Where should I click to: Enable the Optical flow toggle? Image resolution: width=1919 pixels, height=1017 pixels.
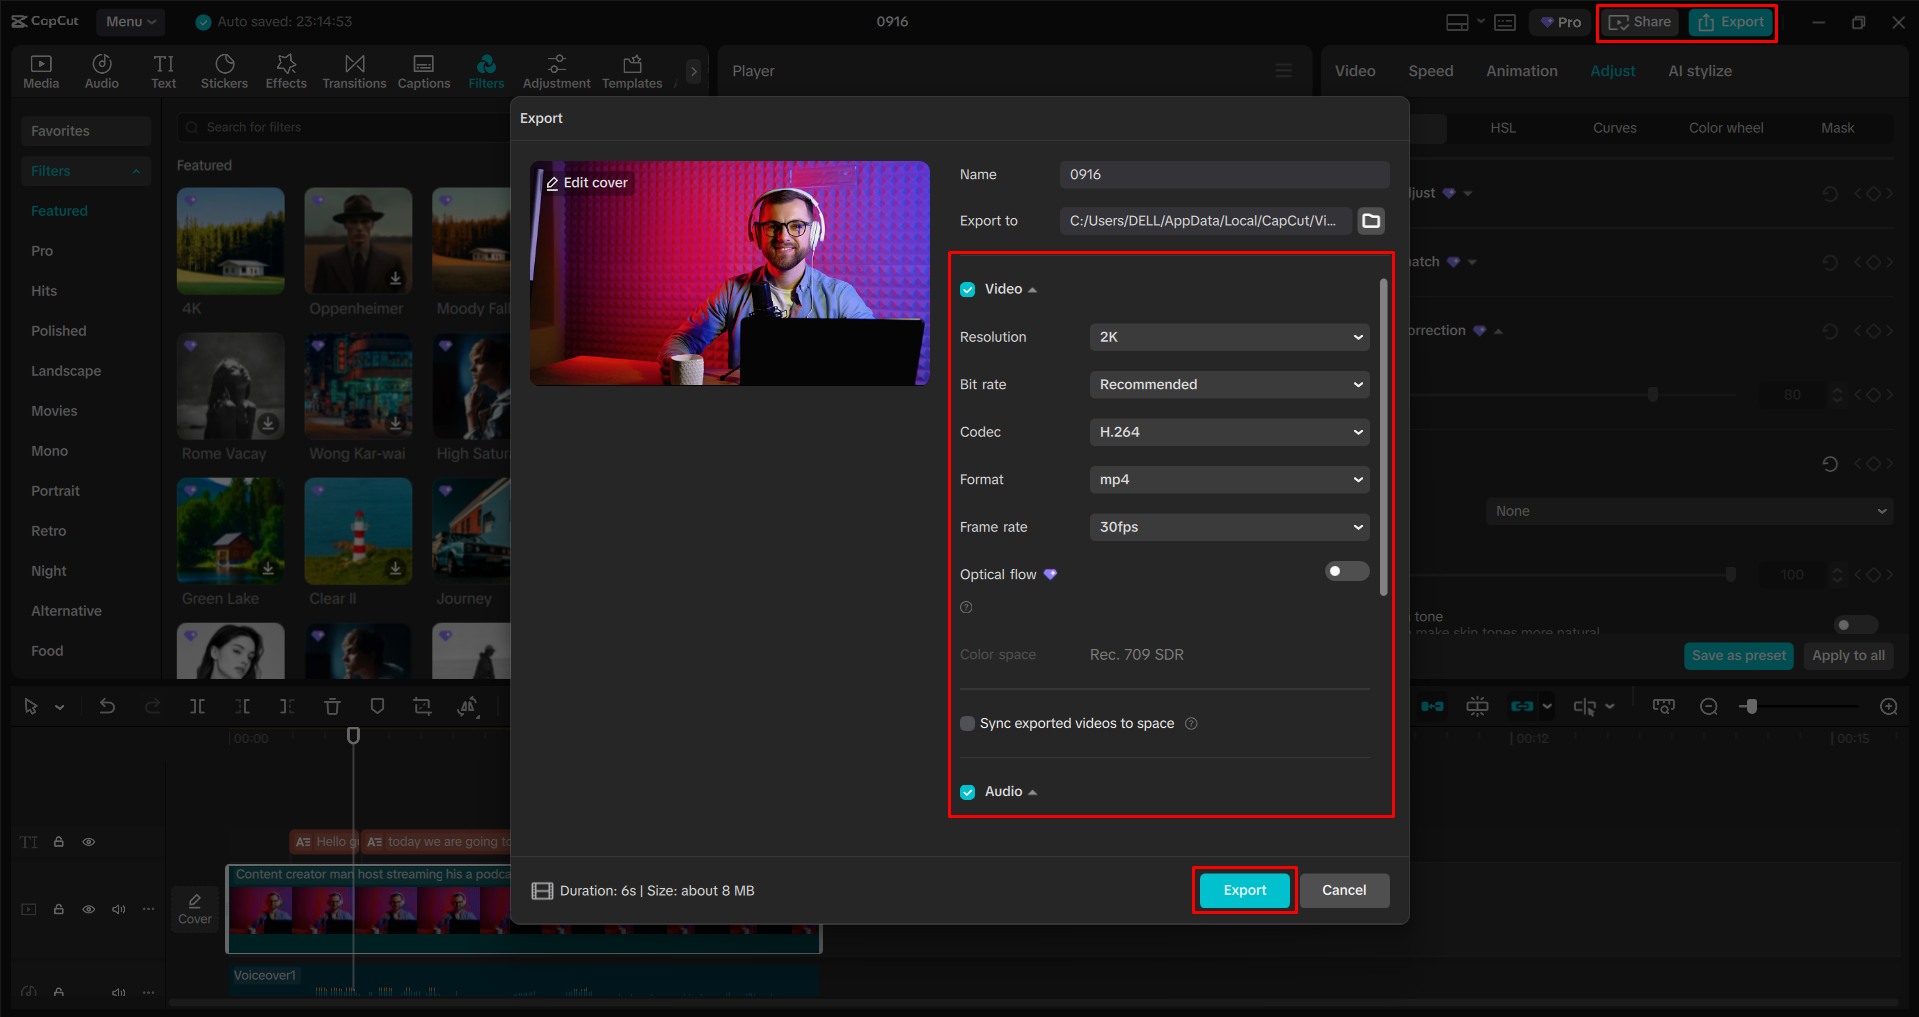[1346, 571]
